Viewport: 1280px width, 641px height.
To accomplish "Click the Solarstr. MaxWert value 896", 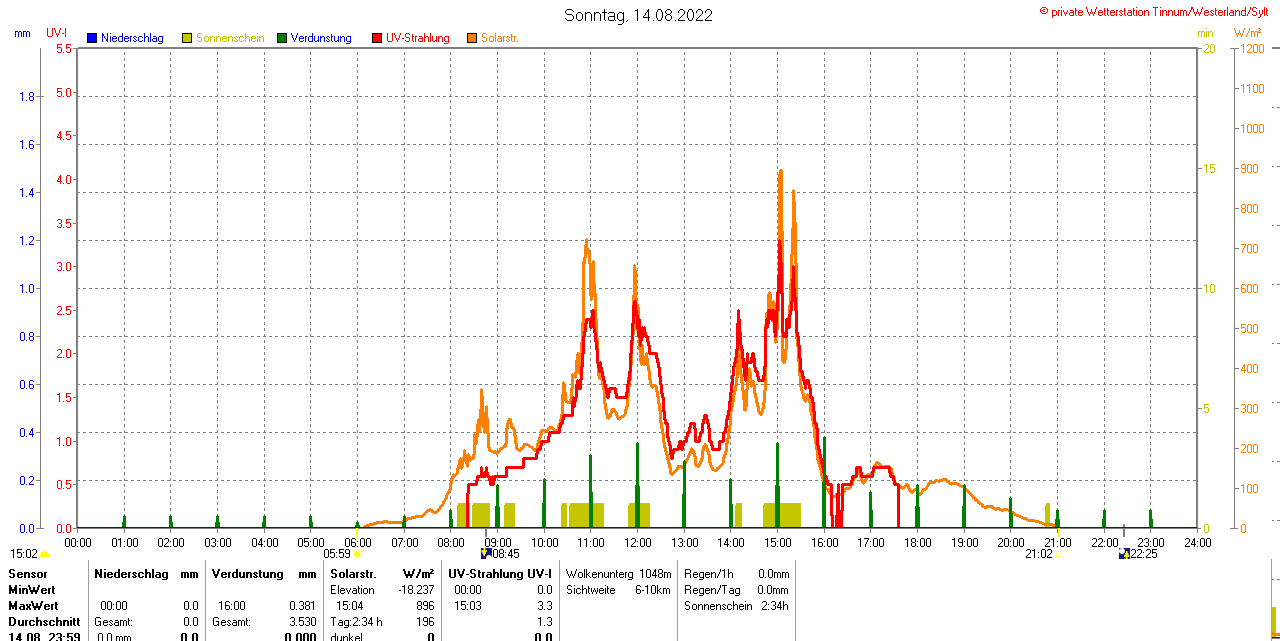I will [425, 606].
